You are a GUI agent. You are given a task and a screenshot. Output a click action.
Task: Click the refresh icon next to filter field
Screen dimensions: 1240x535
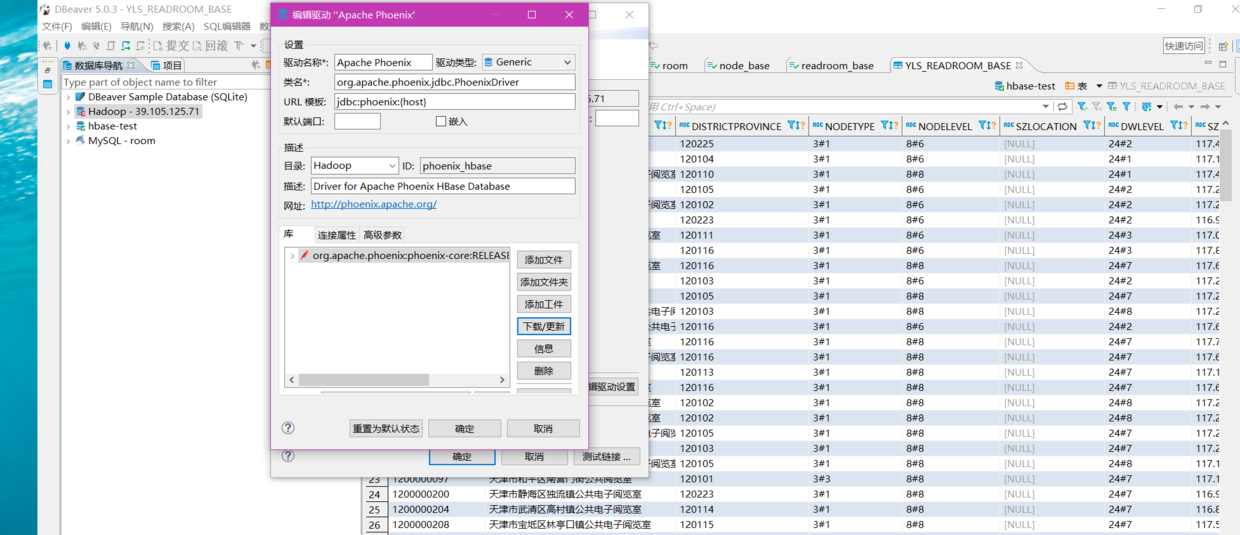(1062, 106)
